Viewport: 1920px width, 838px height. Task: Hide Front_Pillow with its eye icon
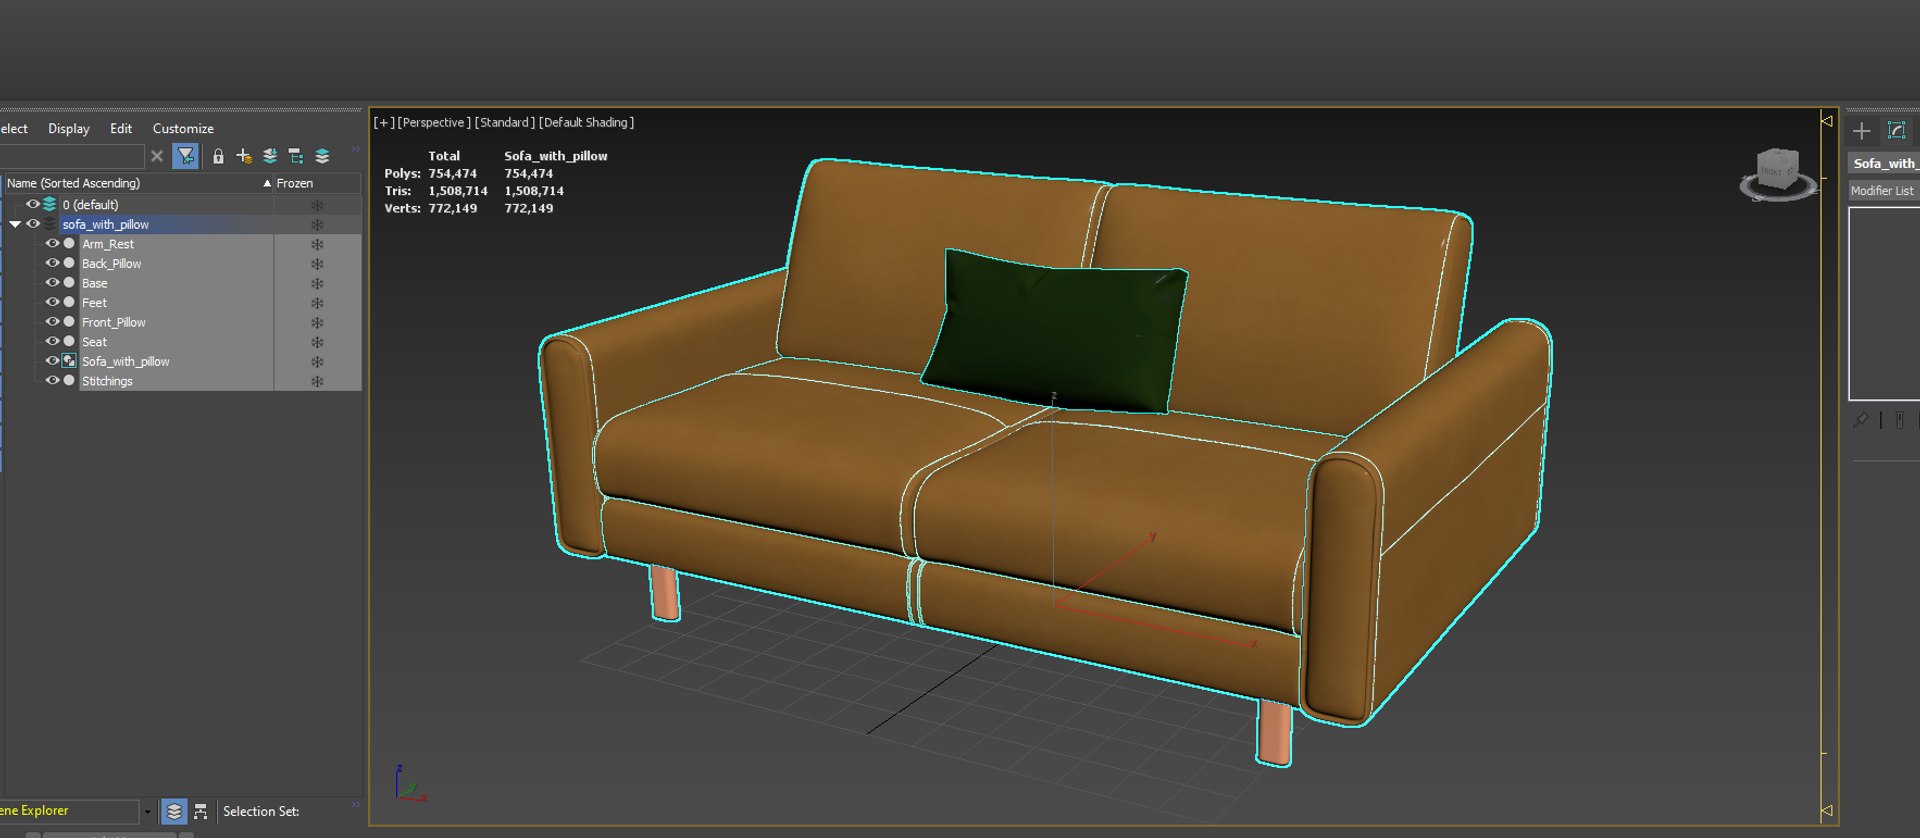(52, 321)
